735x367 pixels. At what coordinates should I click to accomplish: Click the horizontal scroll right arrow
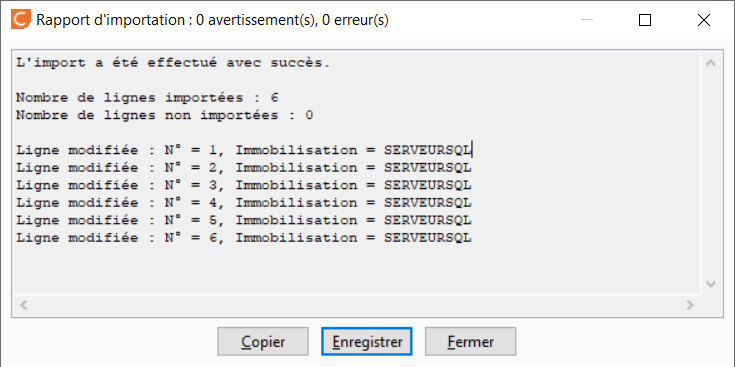[x=690, y=305]
